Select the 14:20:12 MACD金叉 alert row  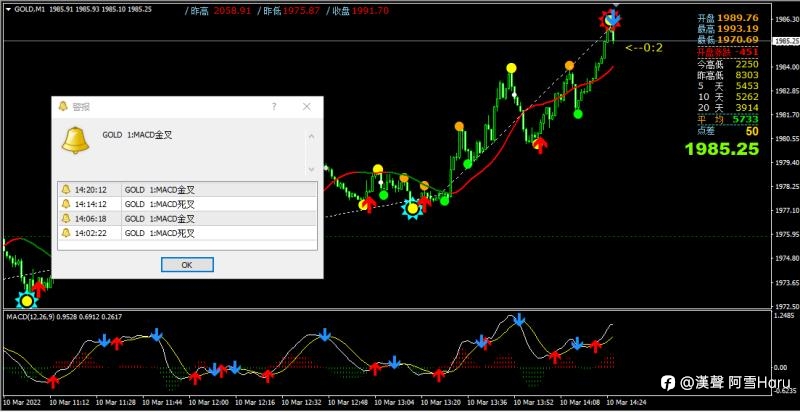coord(187,190)
